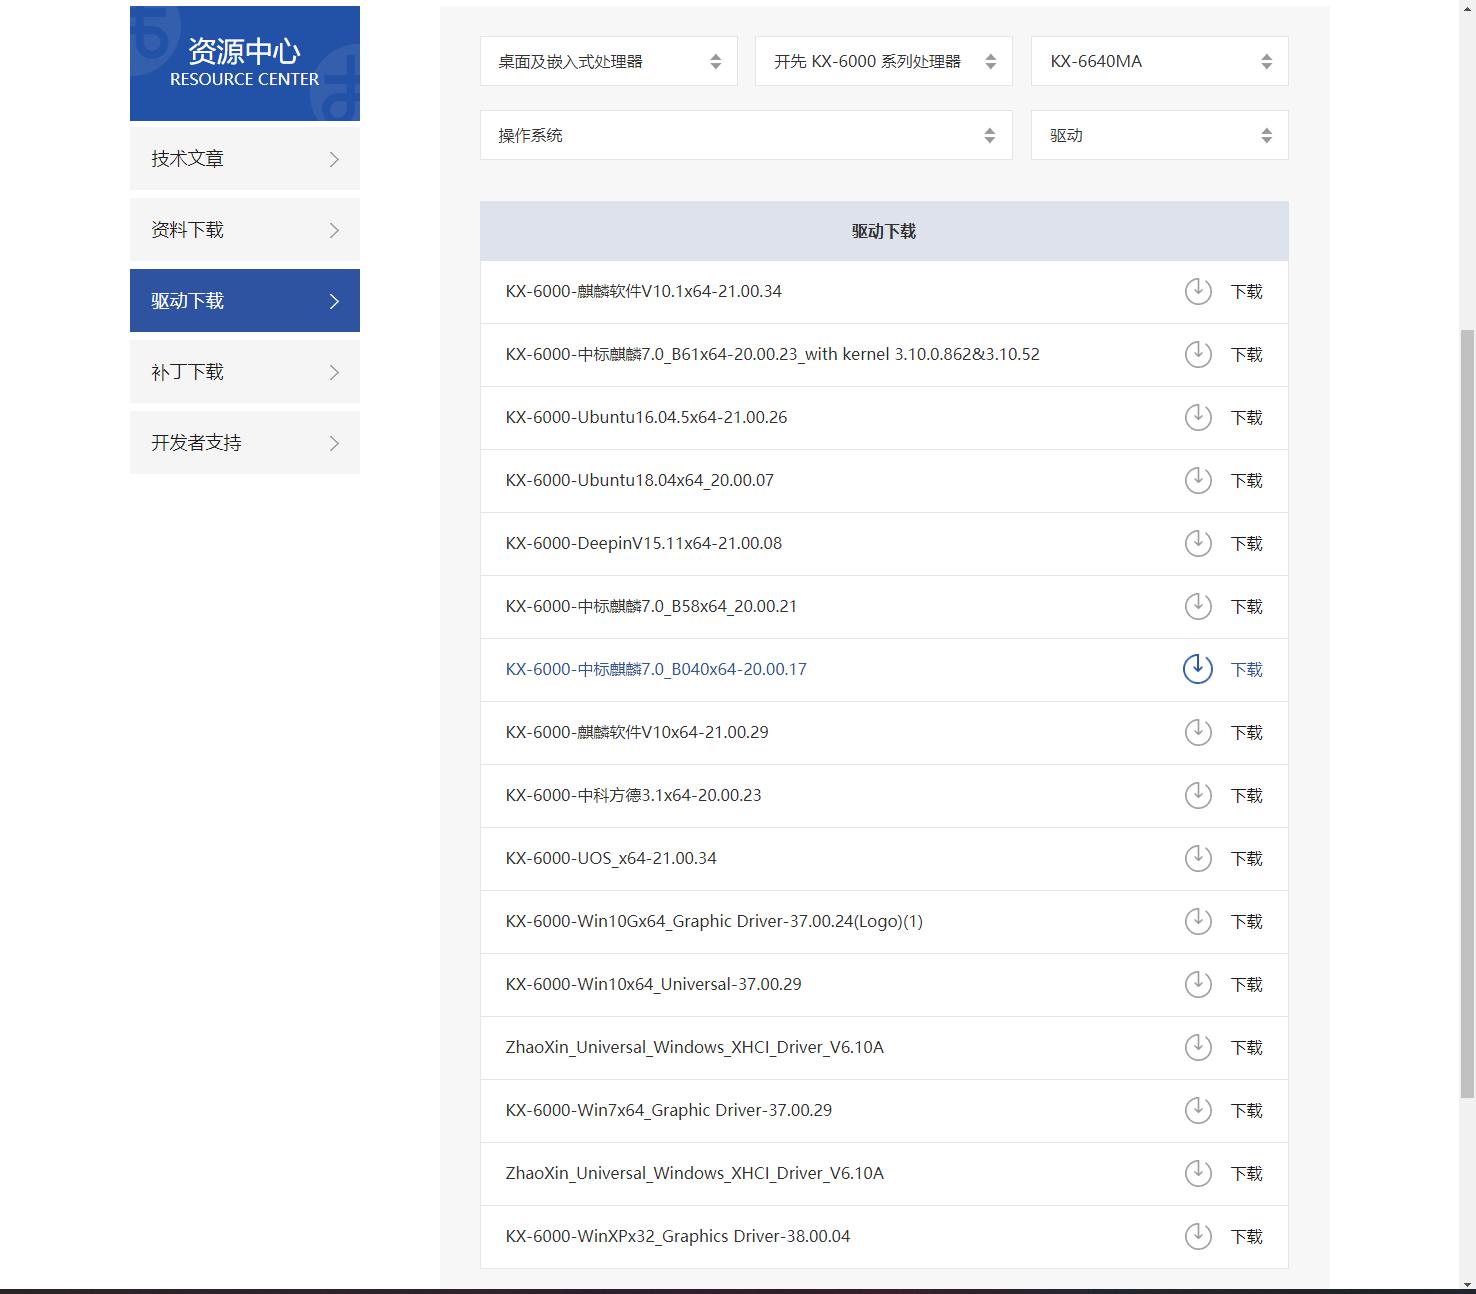This screenshot has height=1294, width=1476.
Task: Expand the 操作系统 dropdown selector
Action: click(744, 135)
